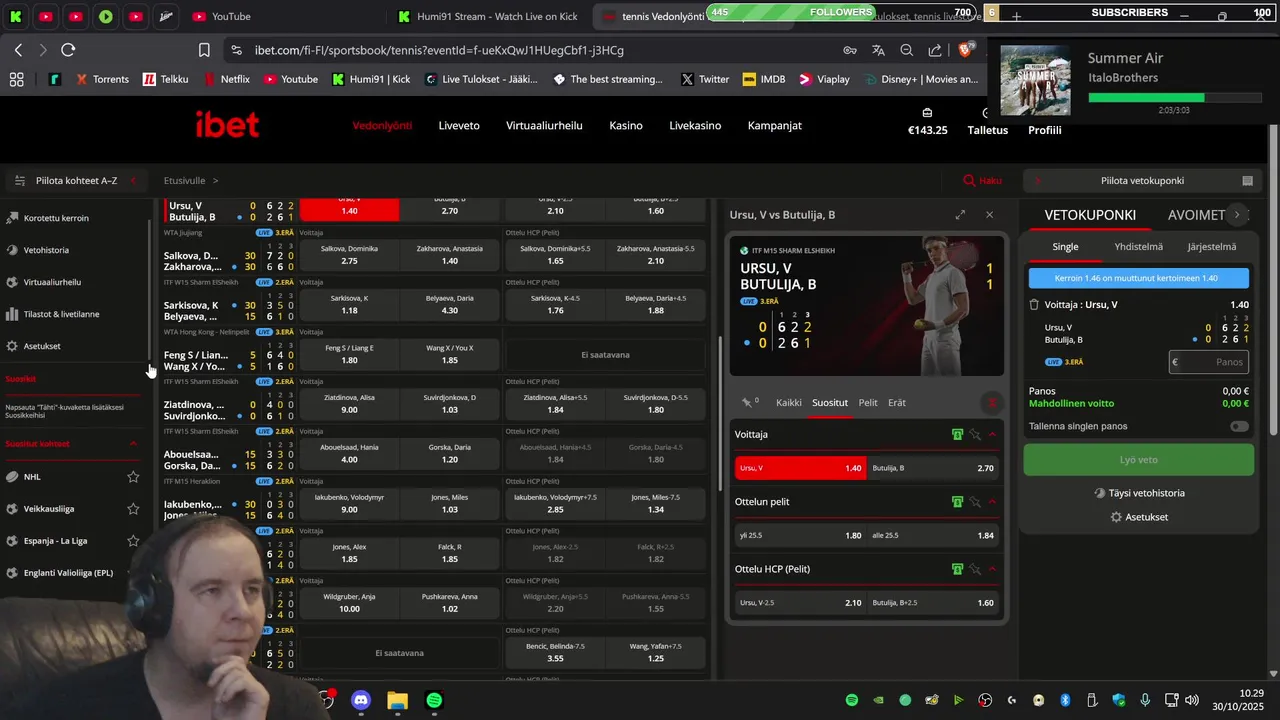This screenshot has height=720, width=1280.
Task: Toggle Tallenna singlen panos switch
Action: click(x=1239, y=426)
